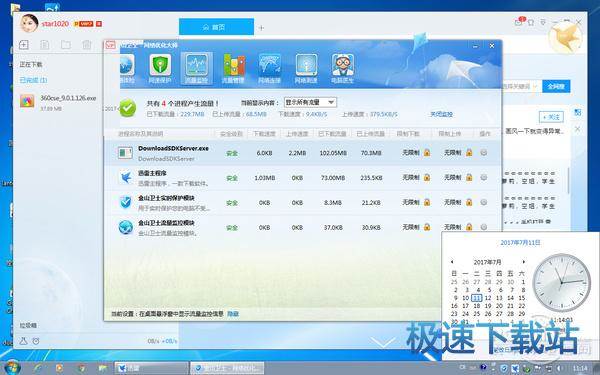
Task: Select the 迅雷主程序 process name
Action: tap(152, 173)
